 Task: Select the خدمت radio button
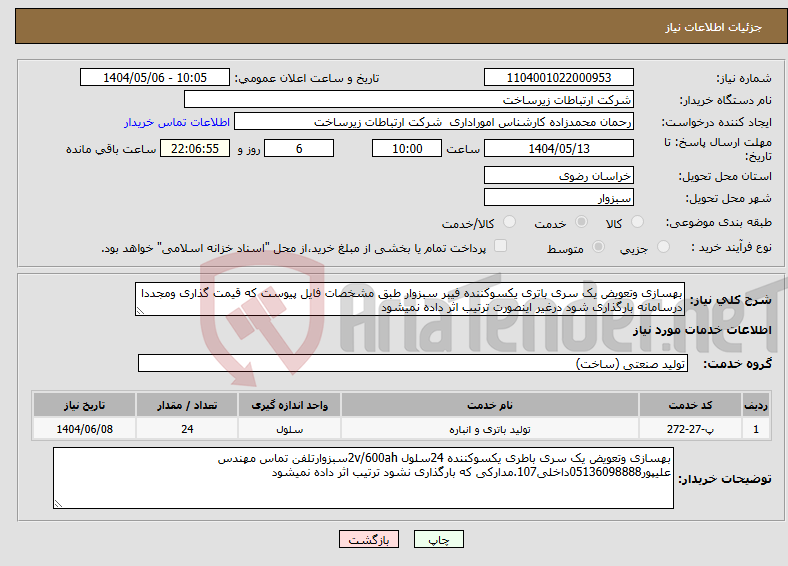(x=581, y=222)
